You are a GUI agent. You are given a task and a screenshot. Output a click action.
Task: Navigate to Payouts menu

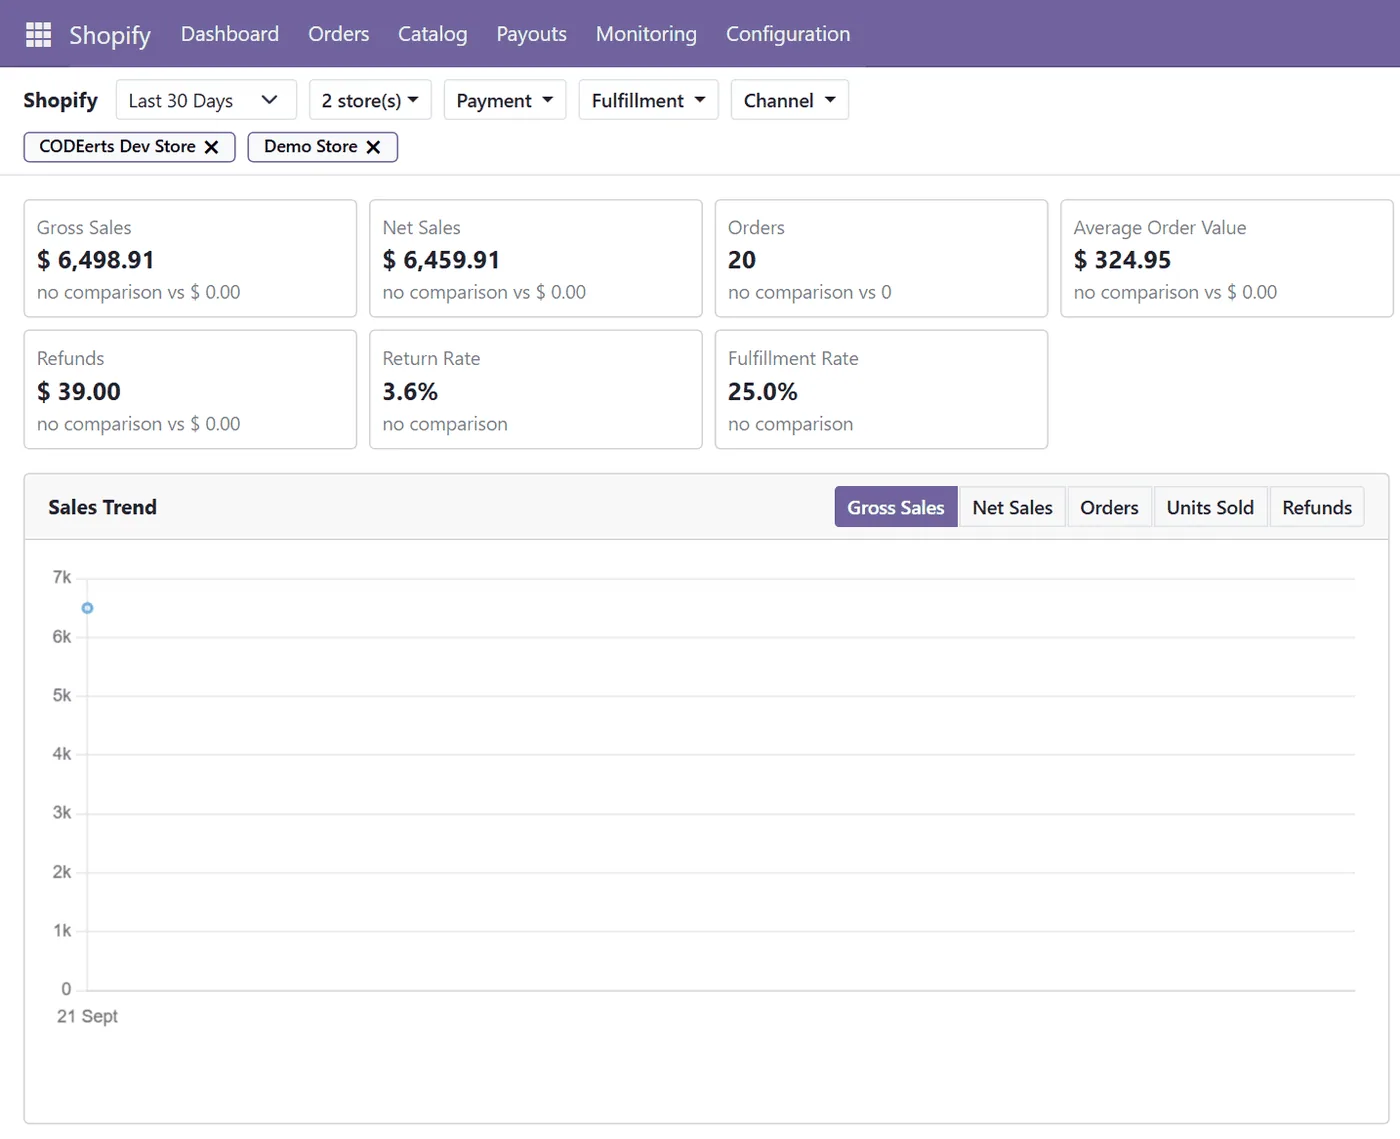click(x=531, y=34)
